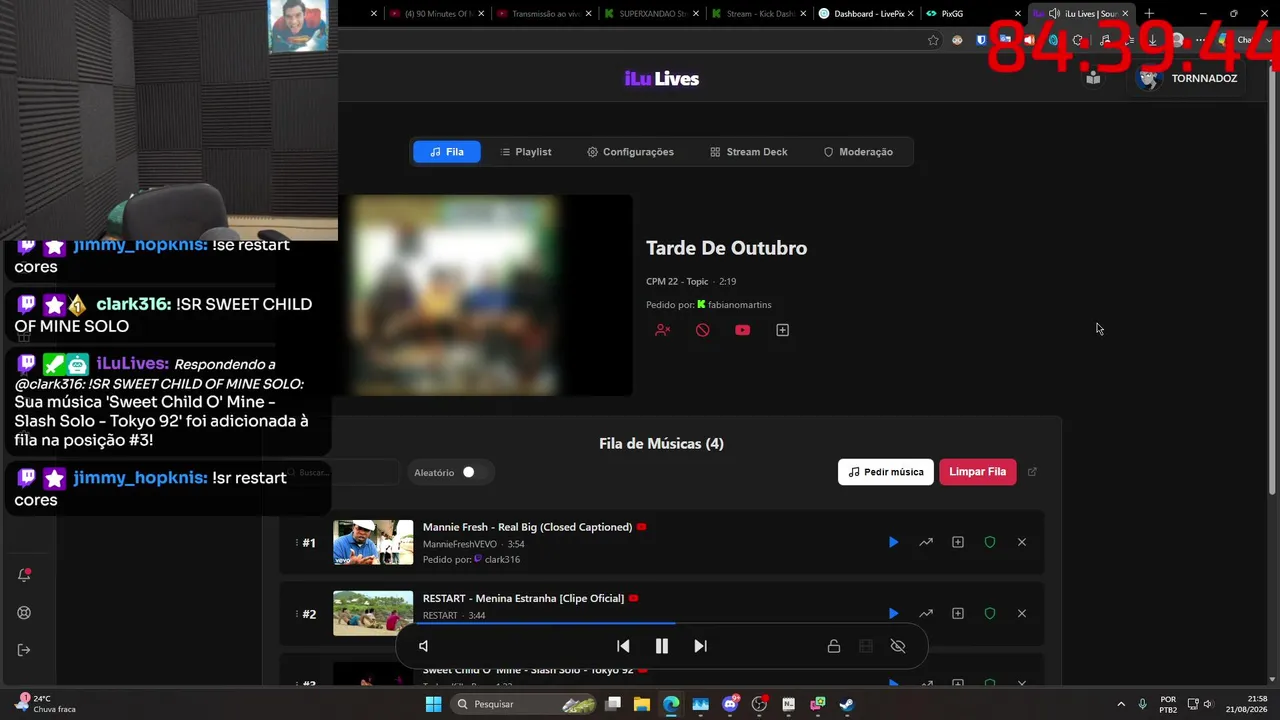Toggle the player lock icon
This screenshot has height=720, width=1280.
834,646
